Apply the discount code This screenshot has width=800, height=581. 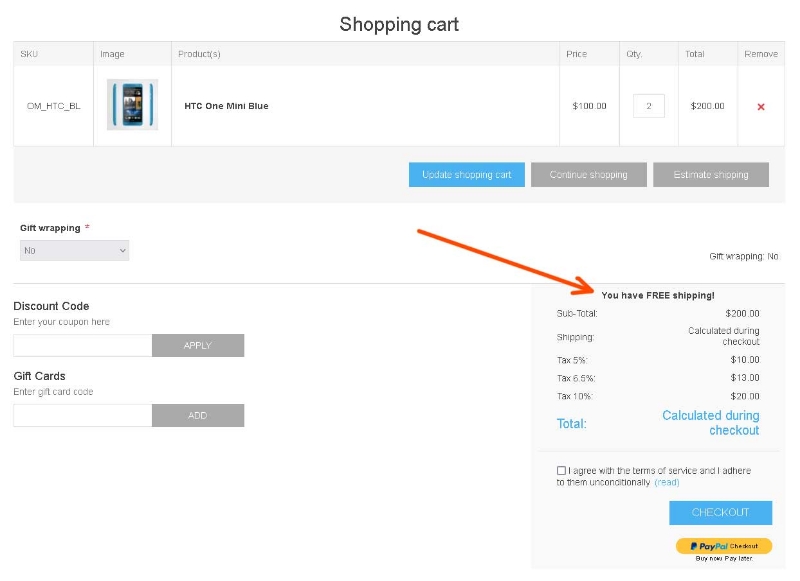[x=198, y=345]
